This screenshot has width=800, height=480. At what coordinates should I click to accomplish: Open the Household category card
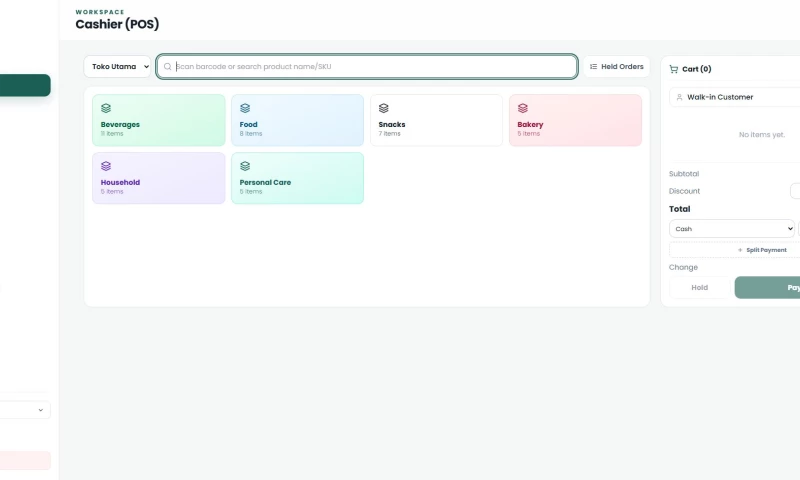[x=159, y=178]
